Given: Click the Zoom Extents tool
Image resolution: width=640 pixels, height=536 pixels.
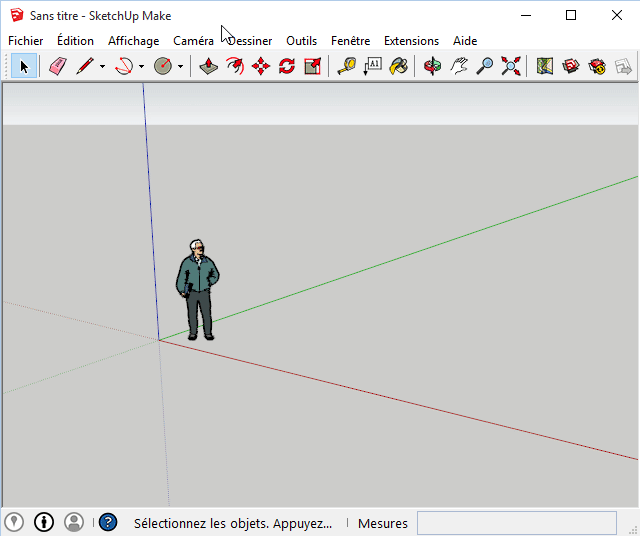Looking at the screenshot, I should pos(511,66).
